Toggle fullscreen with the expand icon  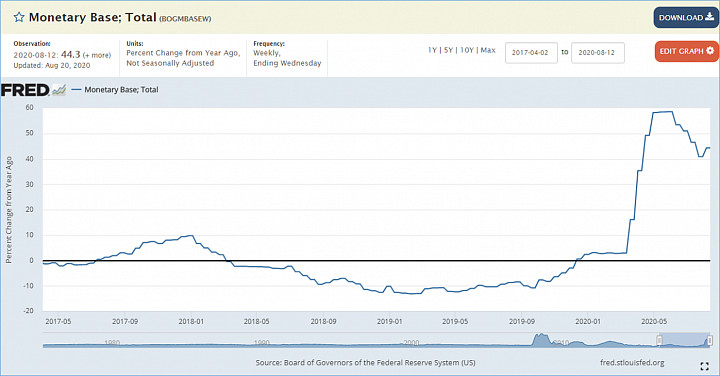point(704,366)
